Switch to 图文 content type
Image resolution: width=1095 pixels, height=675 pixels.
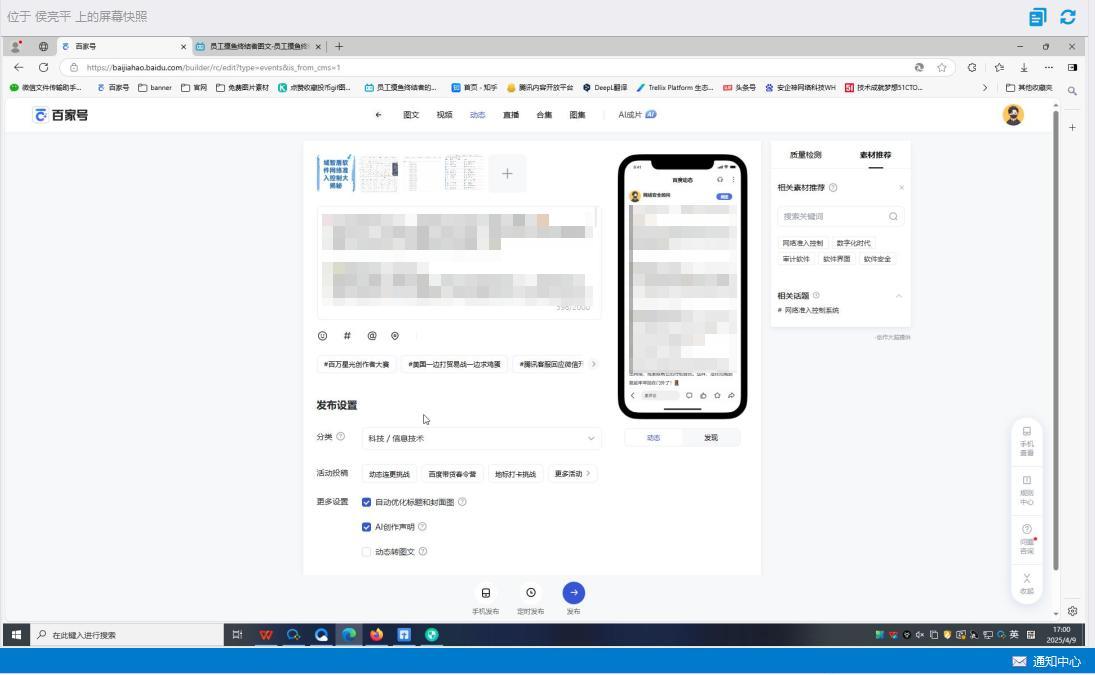pyautogui.click(x=411, y=114)
